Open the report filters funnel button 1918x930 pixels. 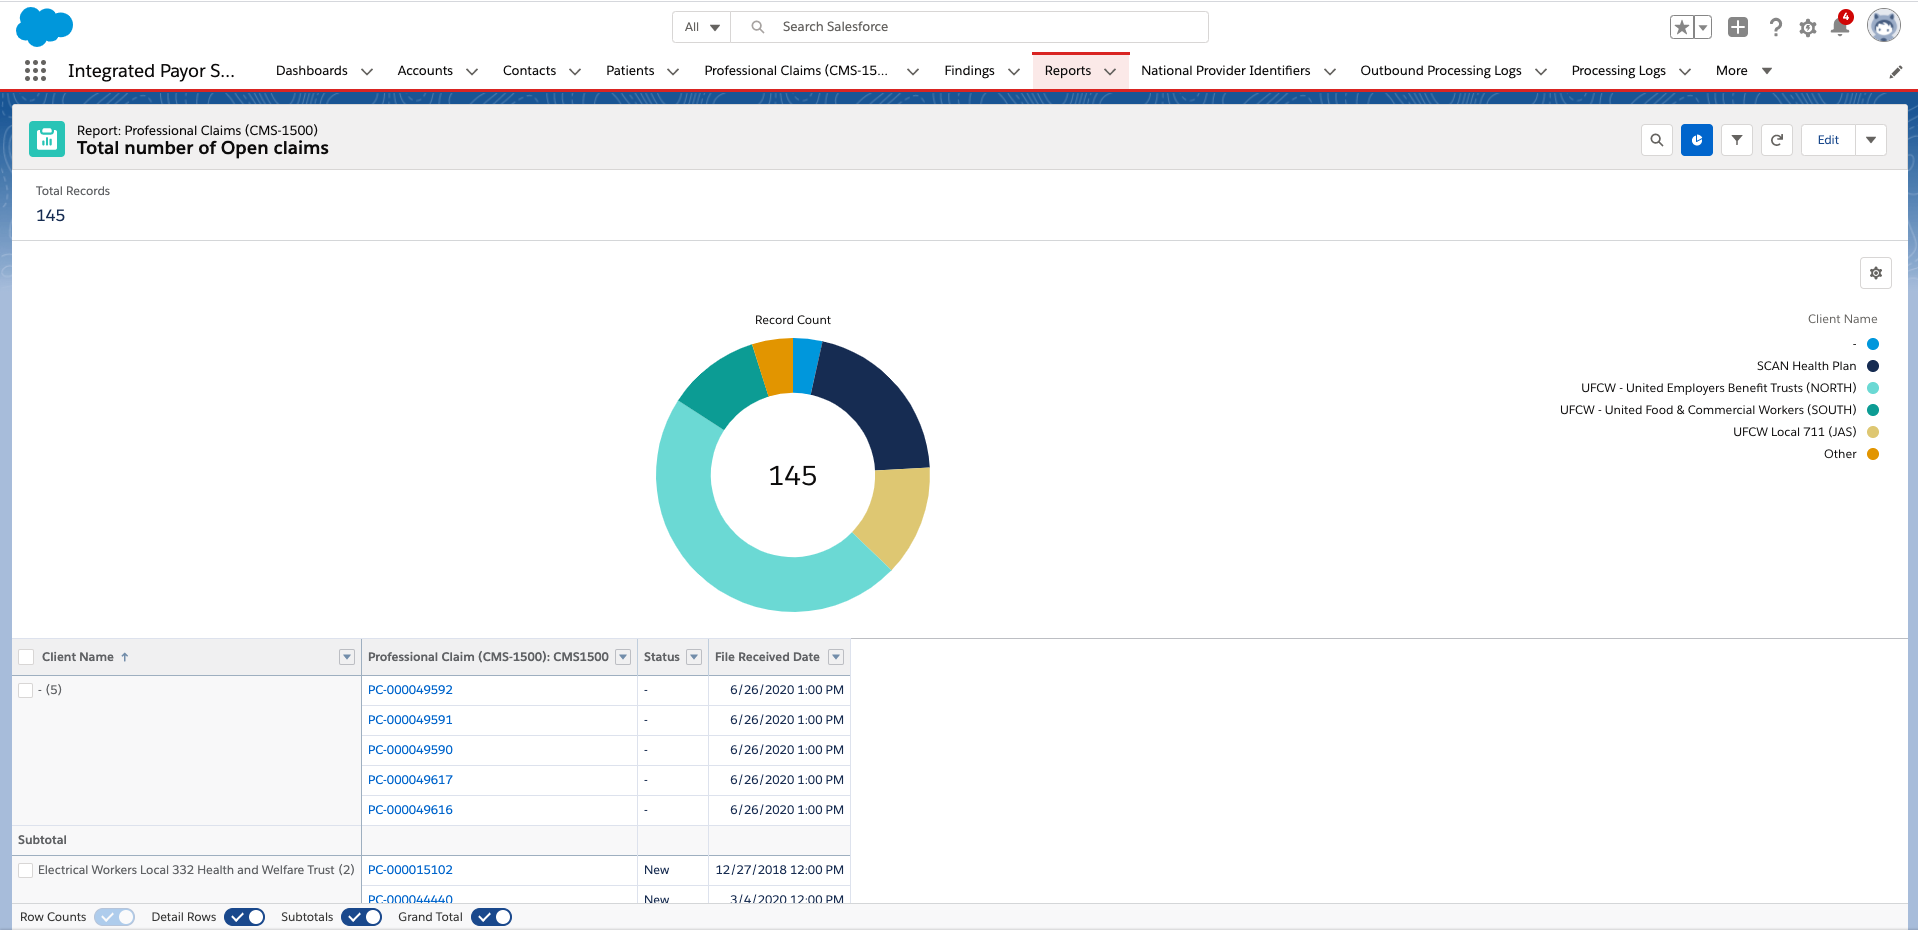[1737, 140]
